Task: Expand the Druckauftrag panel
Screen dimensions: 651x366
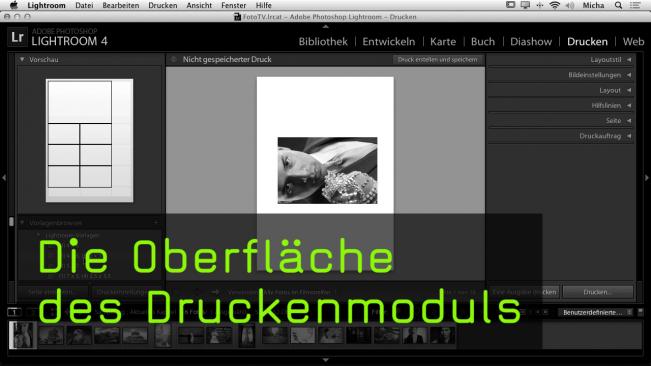Action: (x=629, y=136)
